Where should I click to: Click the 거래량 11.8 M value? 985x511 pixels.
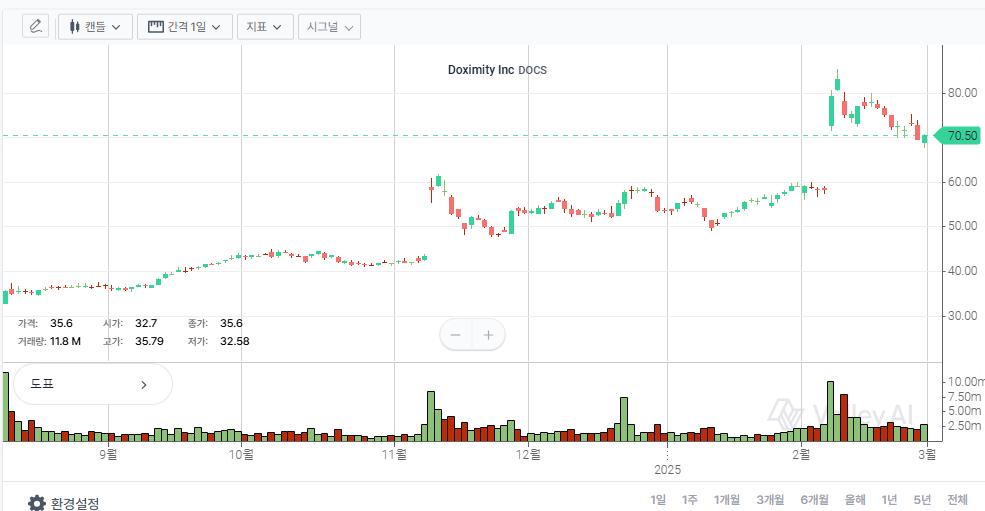click(x=65, y=341)
